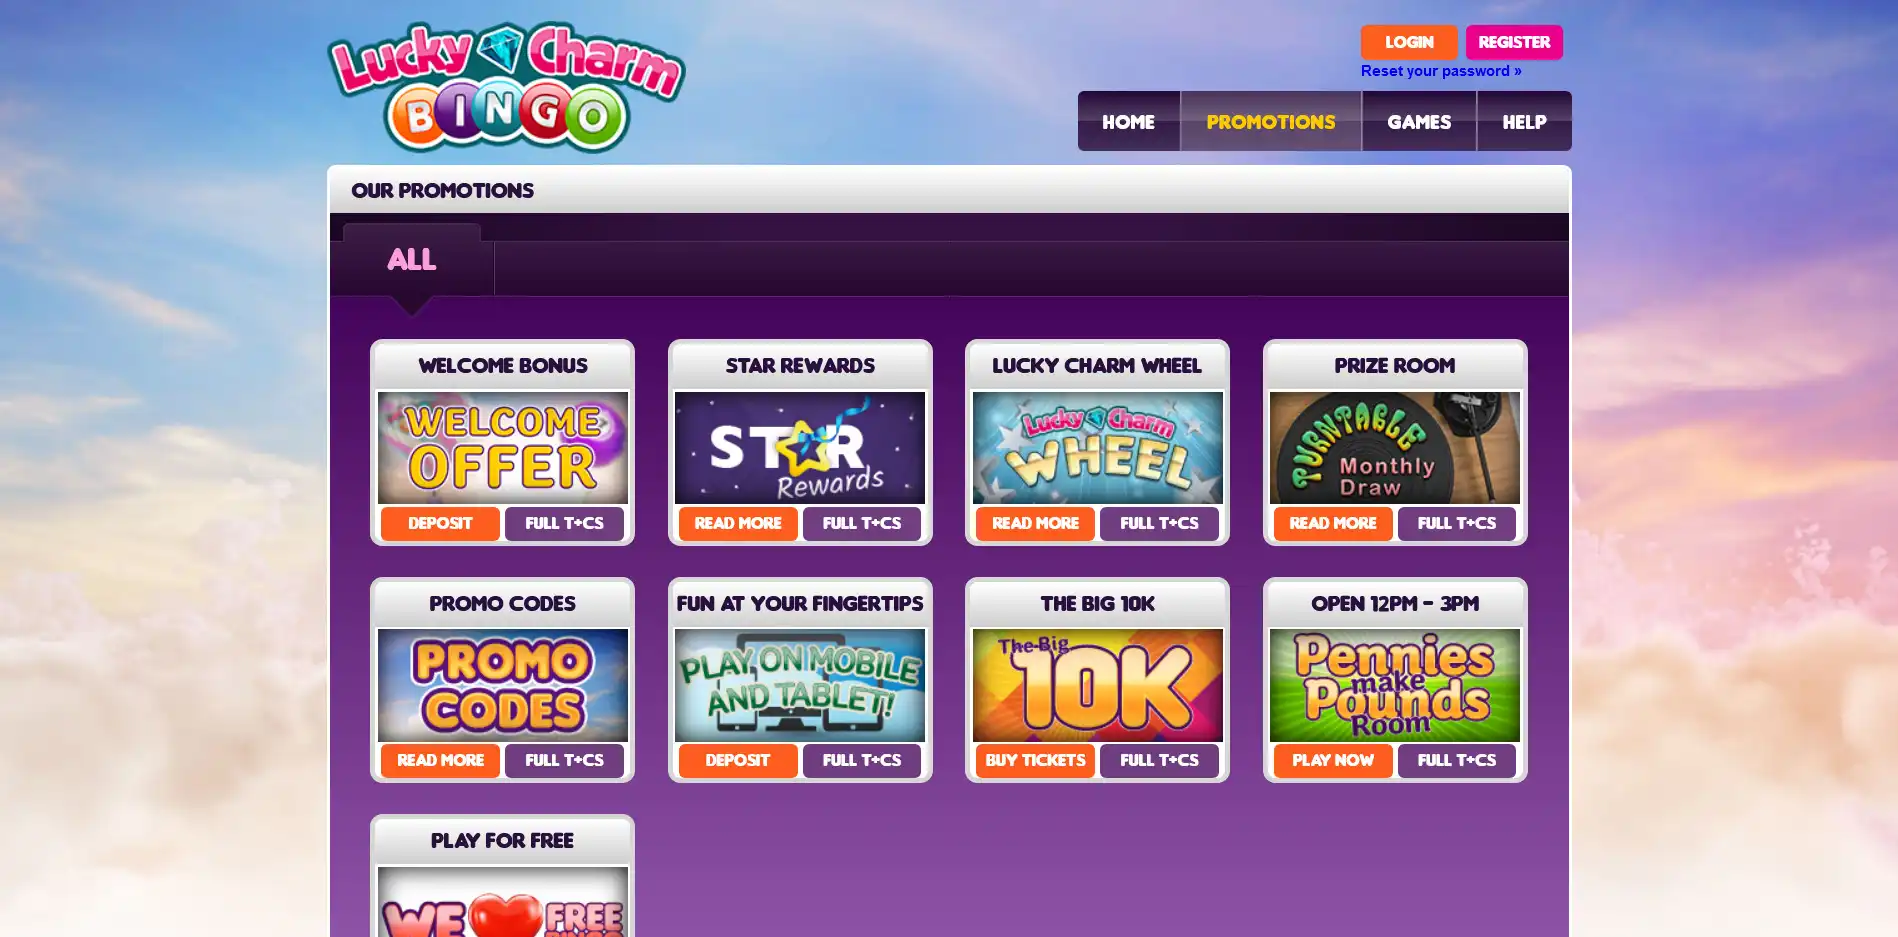The image size is (1898, 937).
Task: Go to the Games menu item
Action: click(x=1419, y=122)
